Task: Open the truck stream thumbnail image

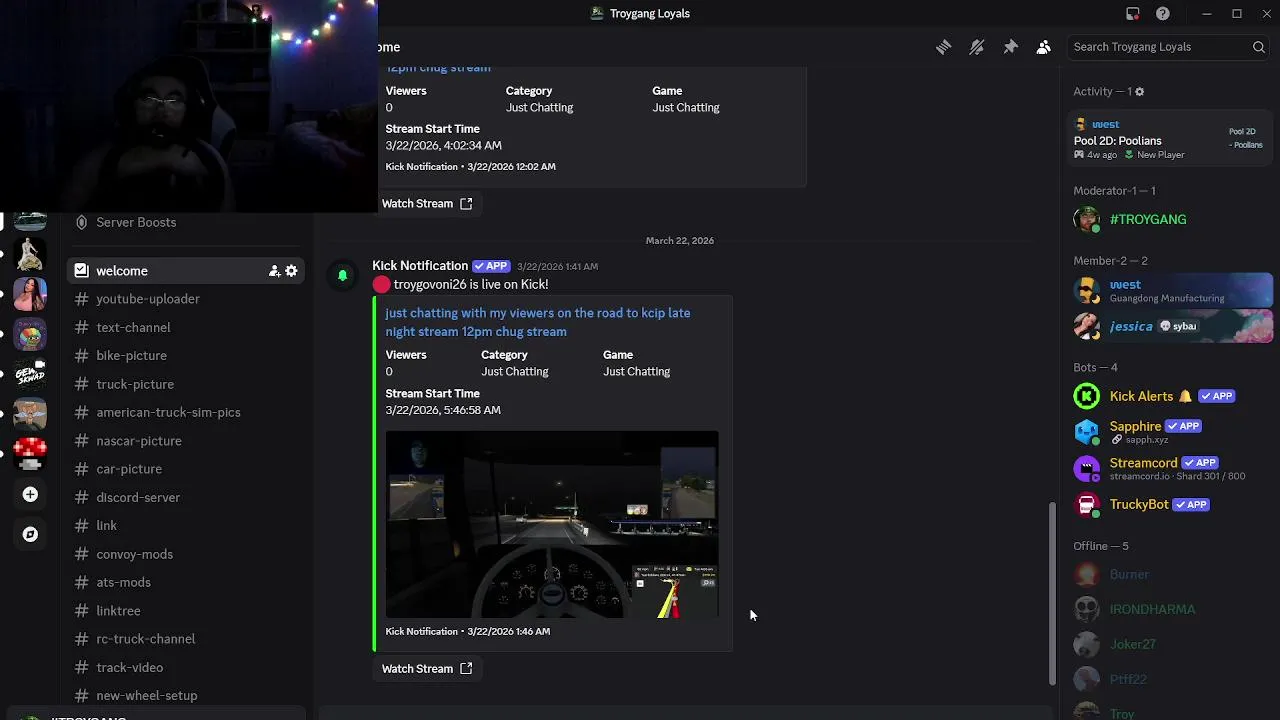Action: tap(552, 524)
